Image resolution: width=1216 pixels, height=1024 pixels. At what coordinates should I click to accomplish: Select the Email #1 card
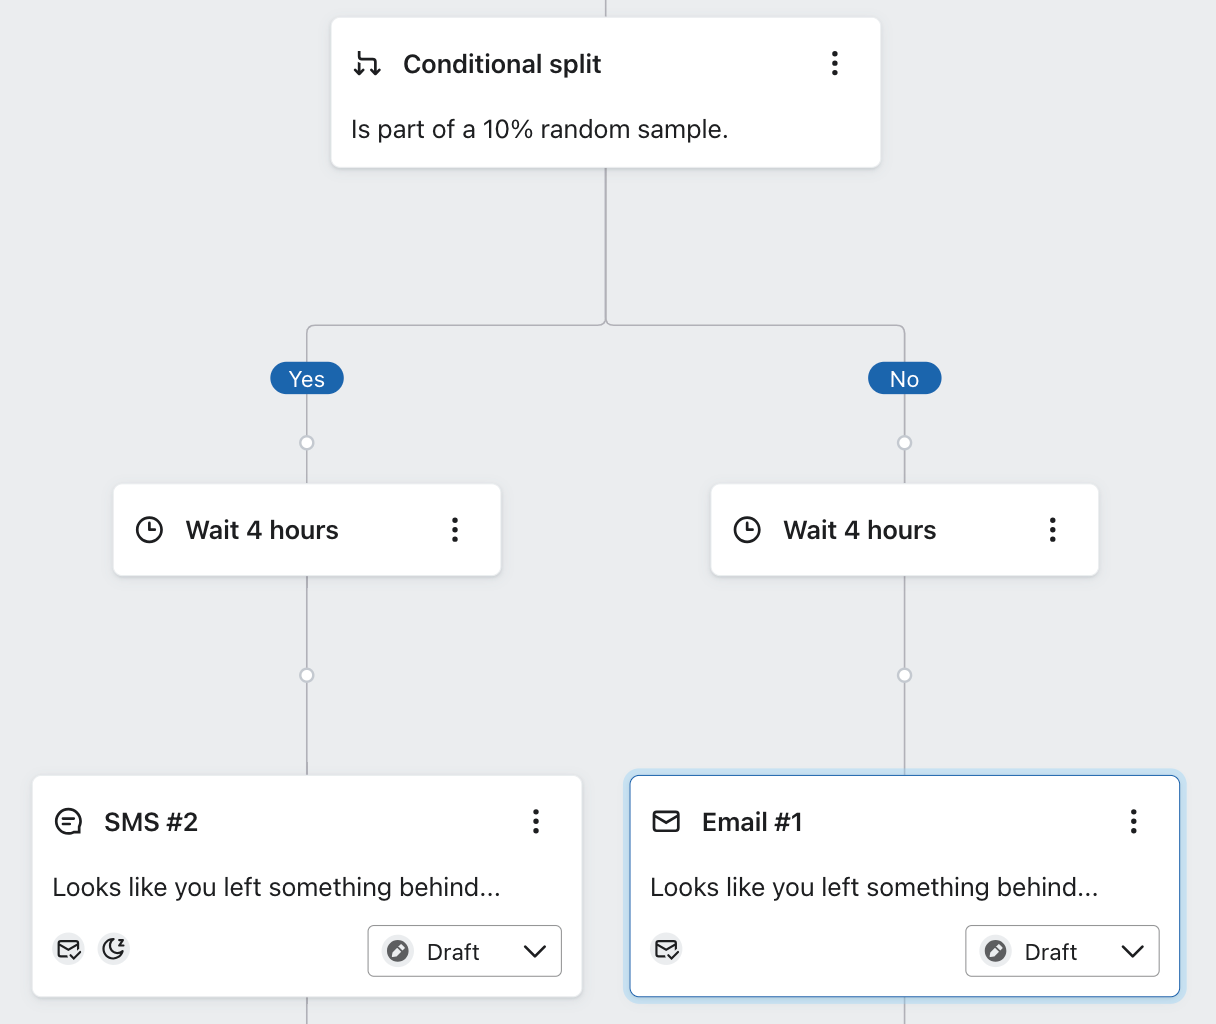click(904, 886)
